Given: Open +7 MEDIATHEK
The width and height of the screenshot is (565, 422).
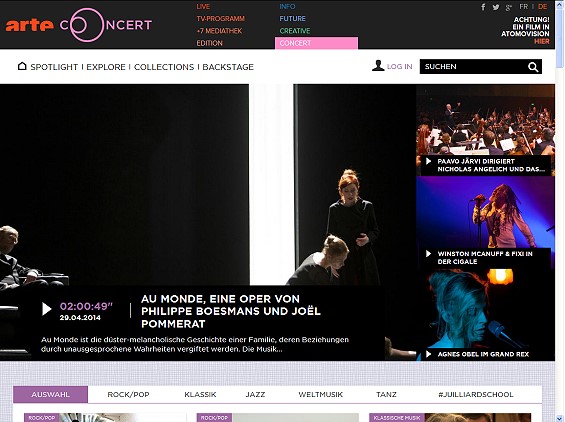Looking at the screenshot, I should pos(219,31).
